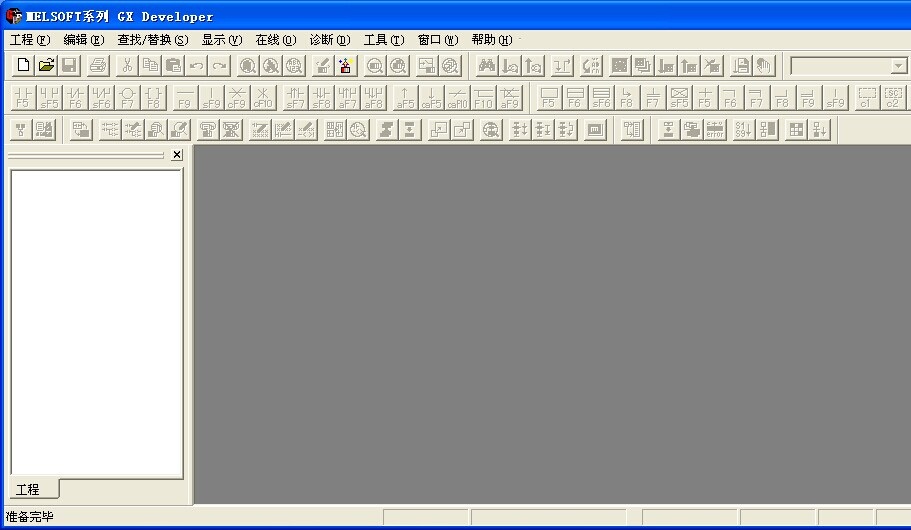The image size is (911, 530).
Task: Delete horizontal line with cF9 button
Action: coord(237,97)
